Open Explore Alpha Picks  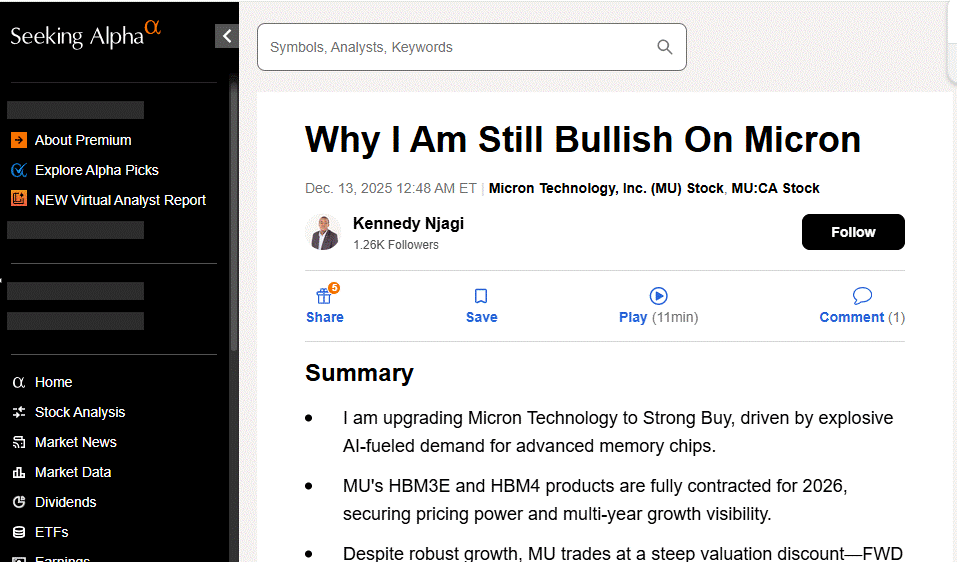(x=96, y=170)
